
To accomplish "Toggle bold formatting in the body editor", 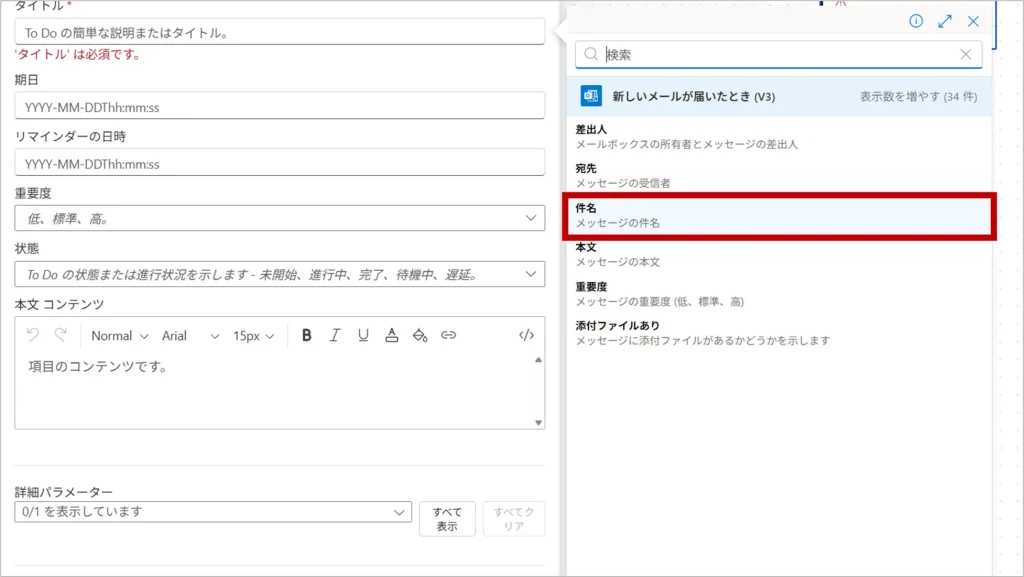I will (307, 336).
